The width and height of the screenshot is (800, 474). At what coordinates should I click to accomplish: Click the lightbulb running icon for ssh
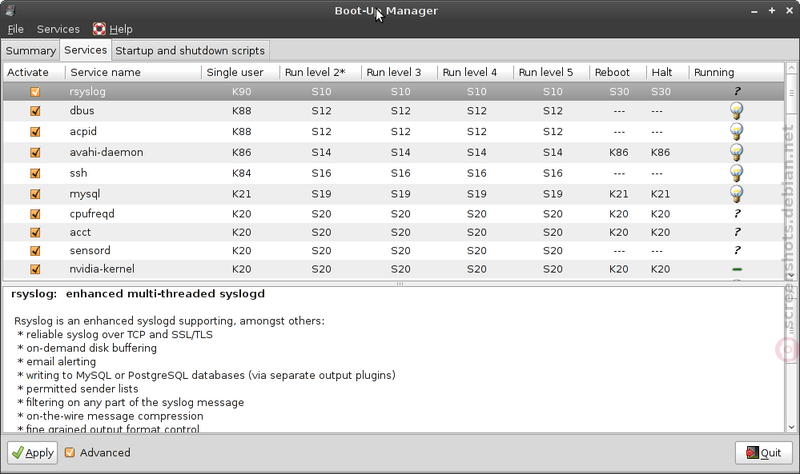point(736,173)
